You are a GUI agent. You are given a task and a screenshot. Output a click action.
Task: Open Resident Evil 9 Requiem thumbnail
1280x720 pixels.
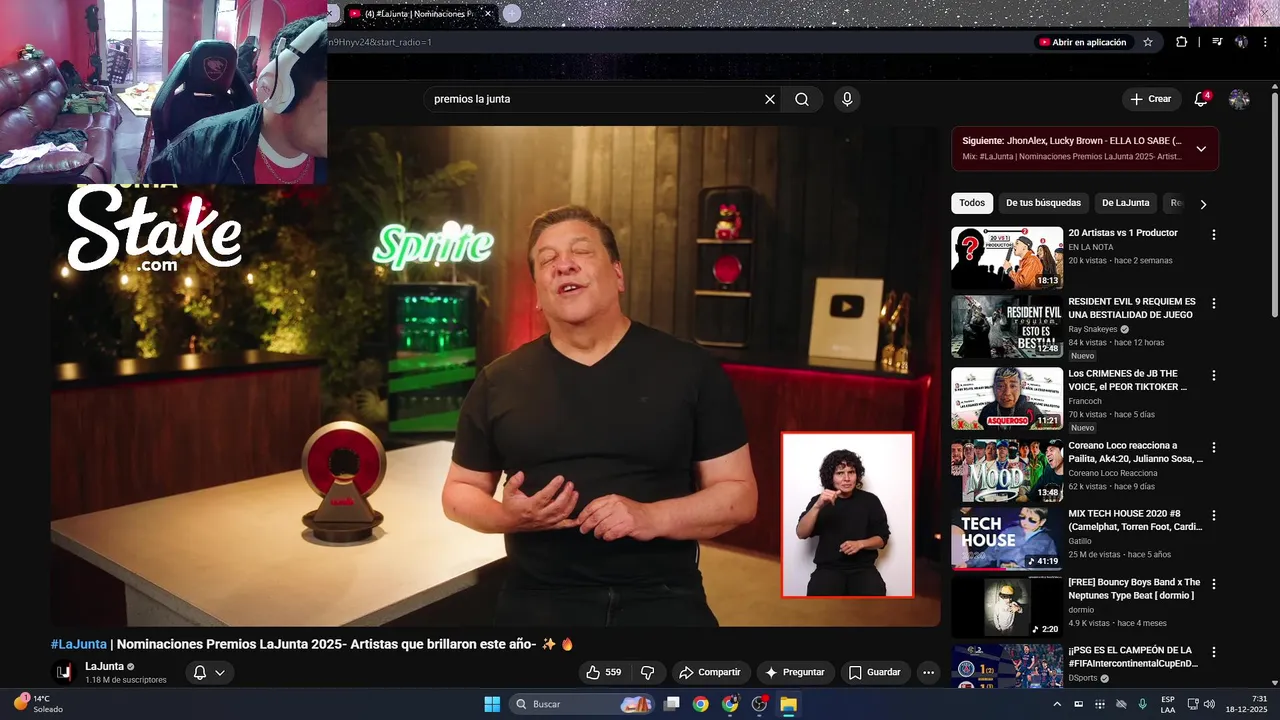tap(1007, 326)
